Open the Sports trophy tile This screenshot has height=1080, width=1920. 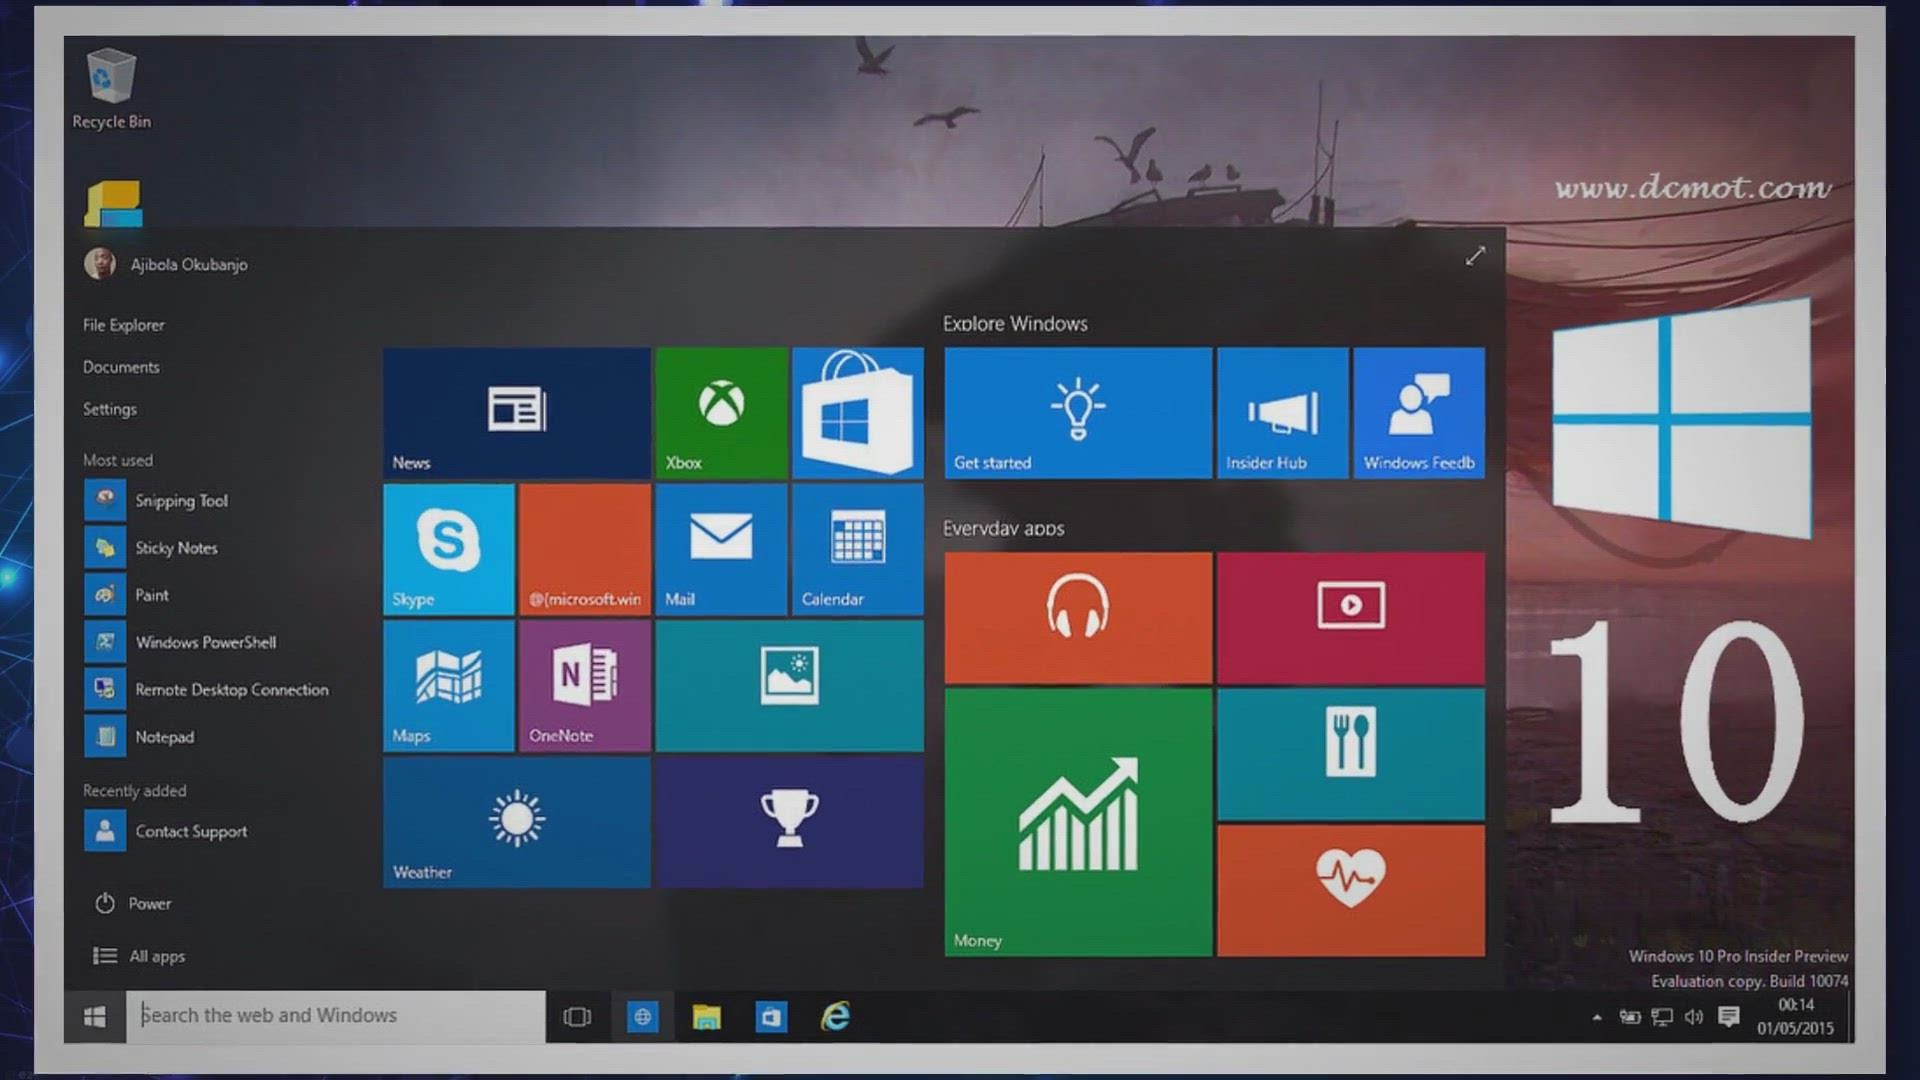790,822
